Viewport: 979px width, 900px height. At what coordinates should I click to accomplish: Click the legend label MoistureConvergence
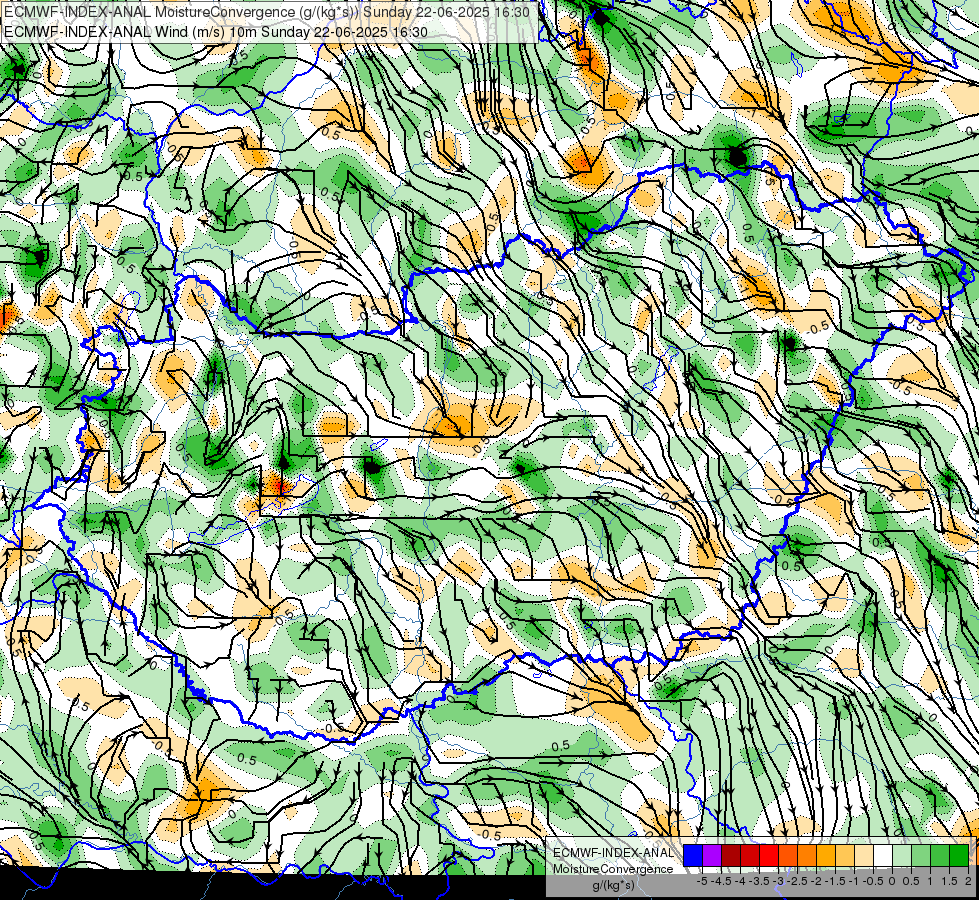[613, 869]
